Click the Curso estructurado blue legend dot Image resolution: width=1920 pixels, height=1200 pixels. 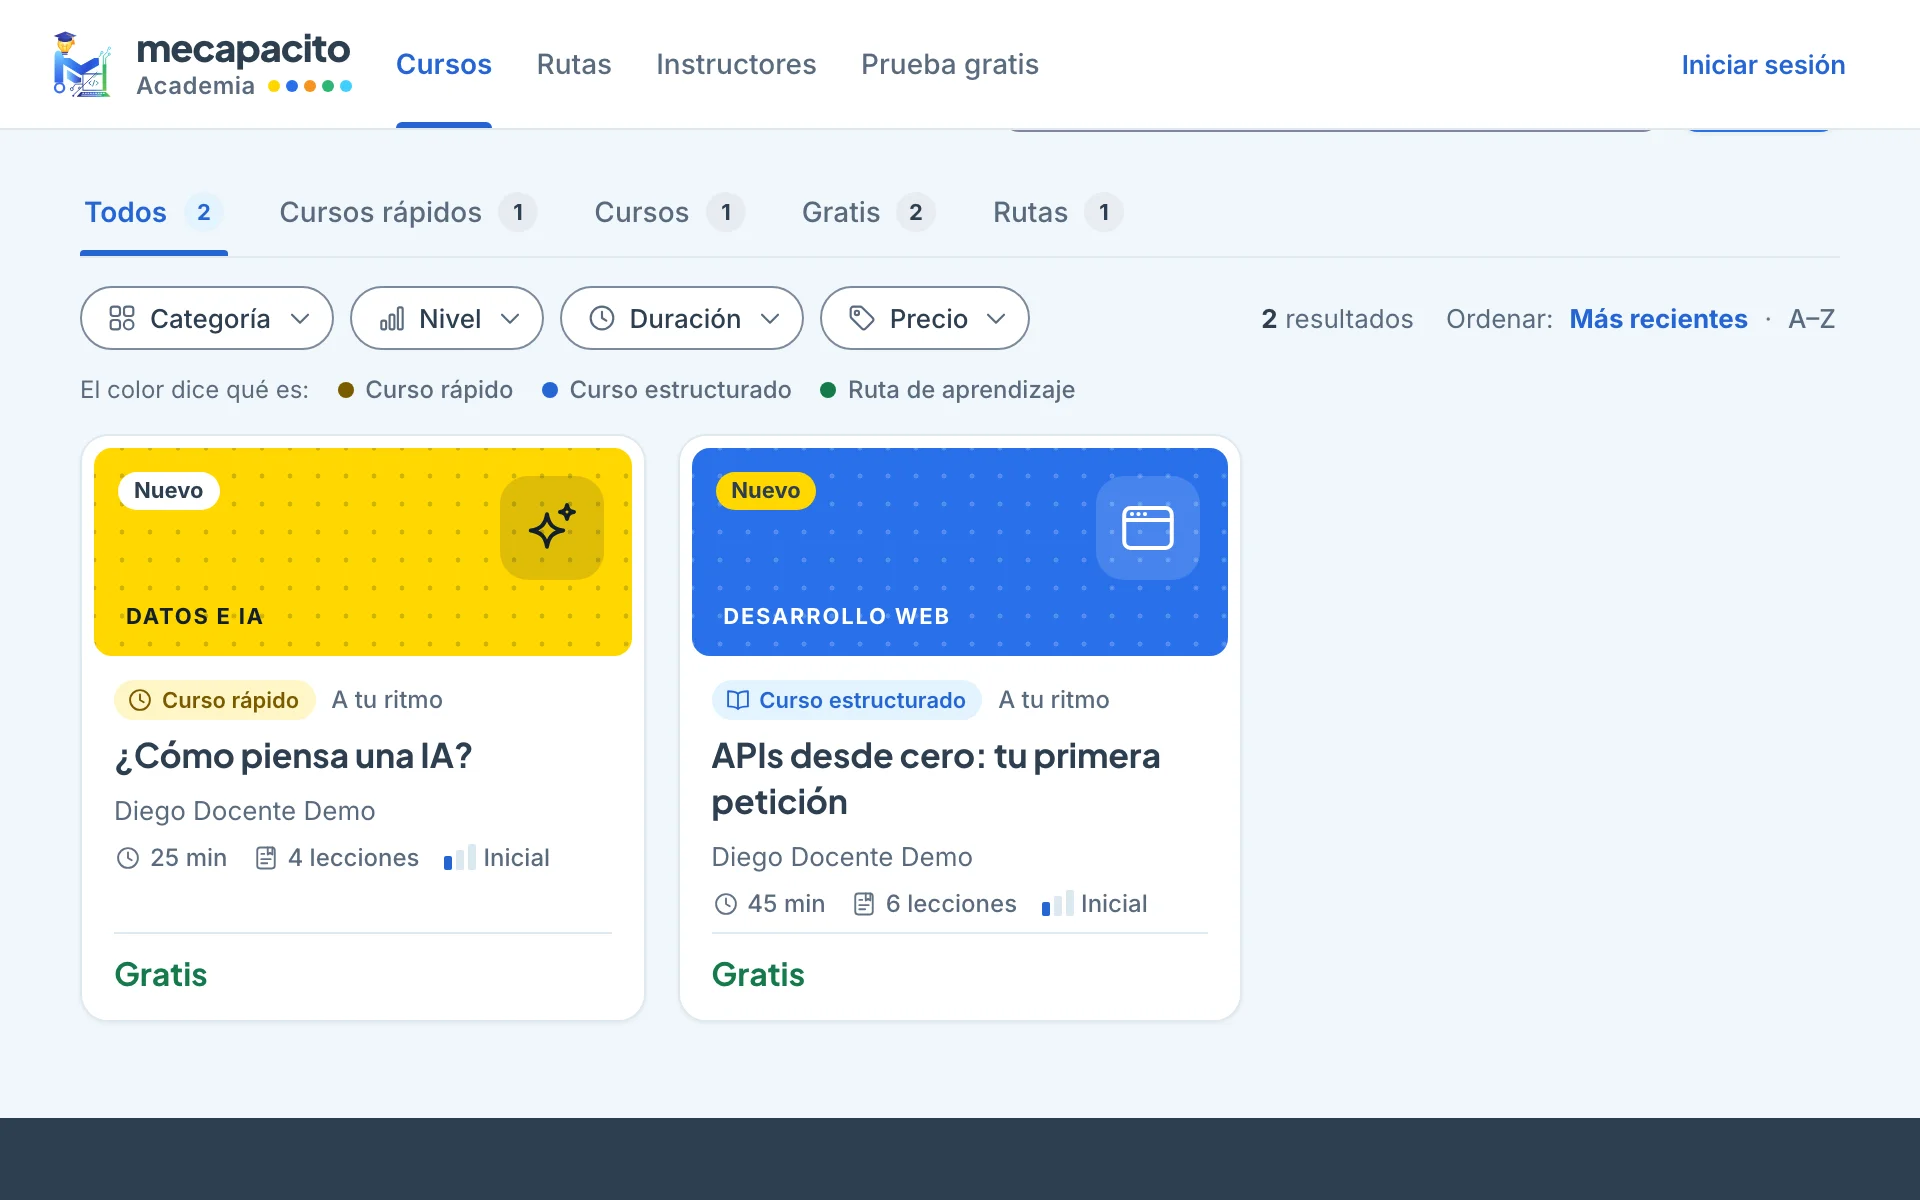550,390
